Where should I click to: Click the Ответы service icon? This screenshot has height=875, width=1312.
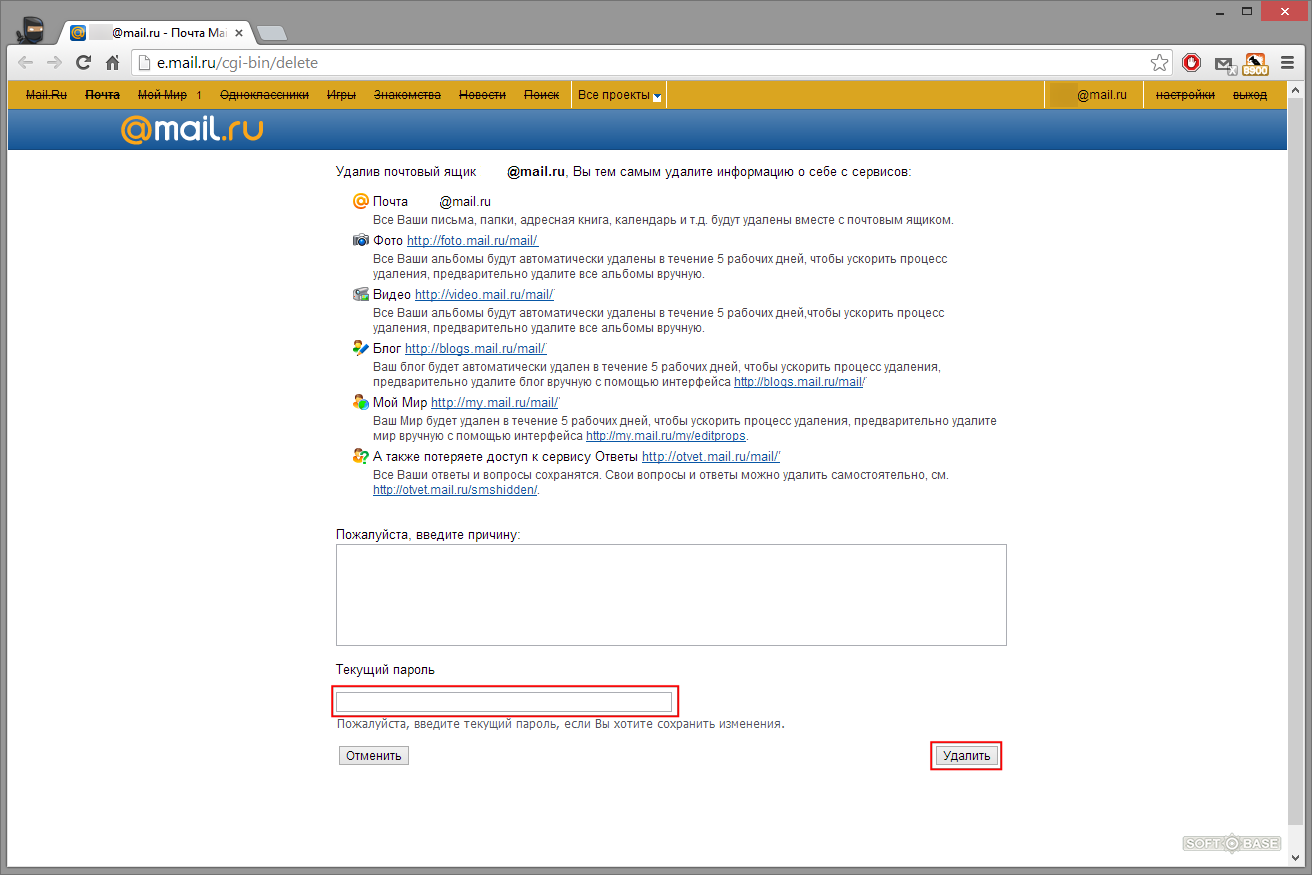361,456
